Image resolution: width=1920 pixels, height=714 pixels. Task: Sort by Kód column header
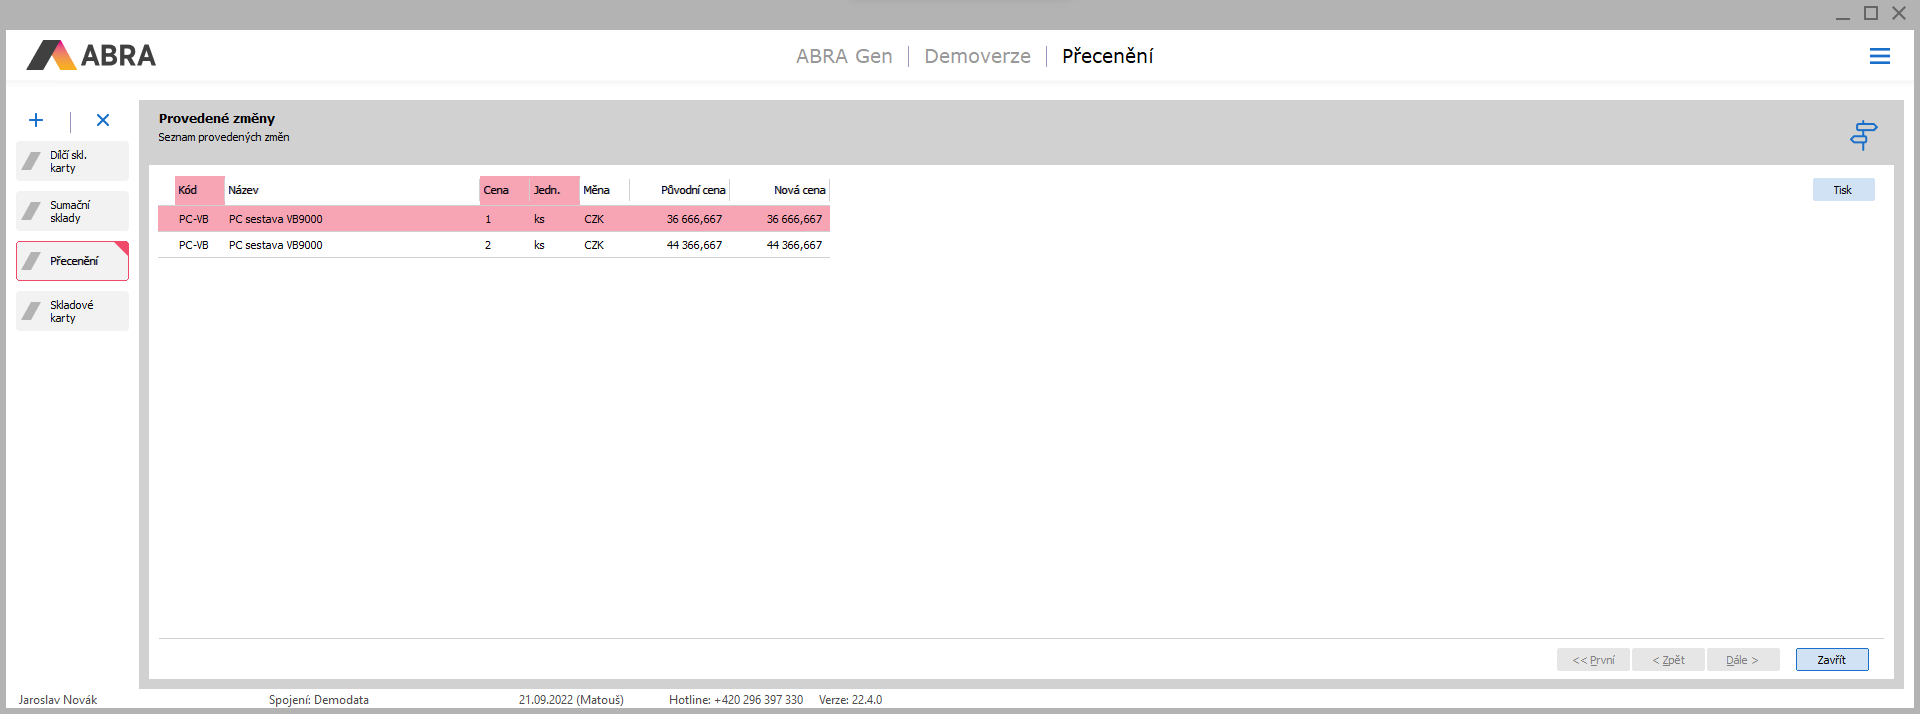click(199, 190)
